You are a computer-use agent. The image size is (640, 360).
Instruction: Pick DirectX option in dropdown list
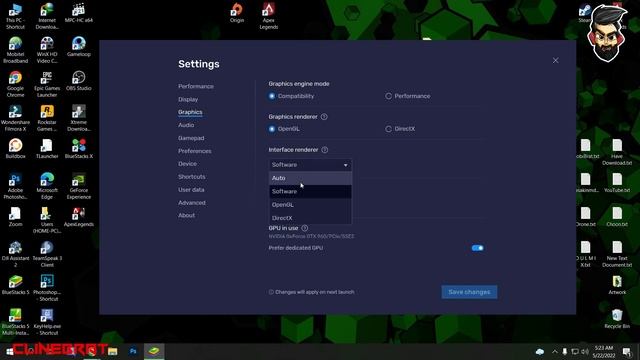[310, 218]
